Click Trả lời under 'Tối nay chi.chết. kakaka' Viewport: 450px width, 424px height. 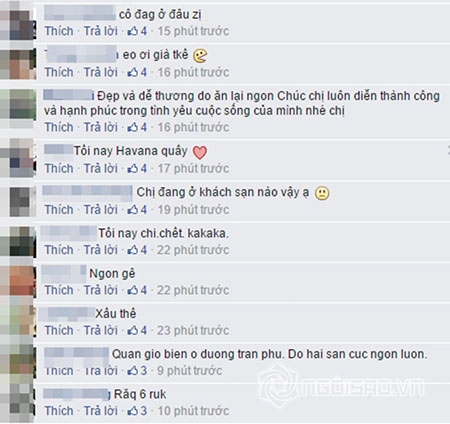(x=101, y=250)
